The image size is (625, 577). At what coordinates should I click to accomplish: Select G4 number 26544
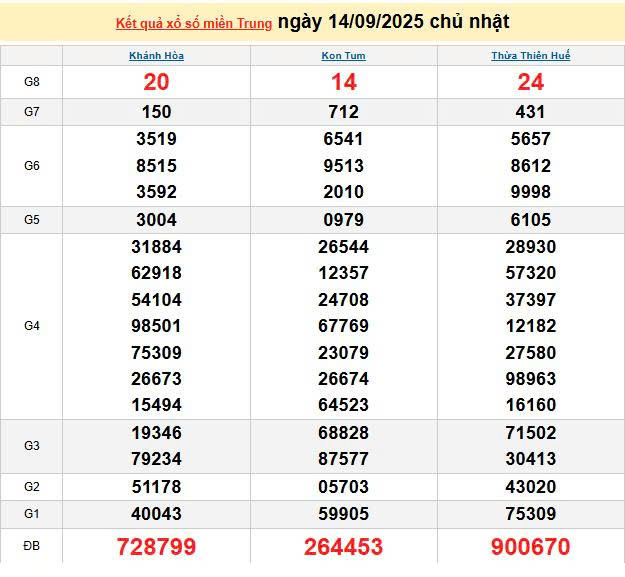(x=344, y=247)
